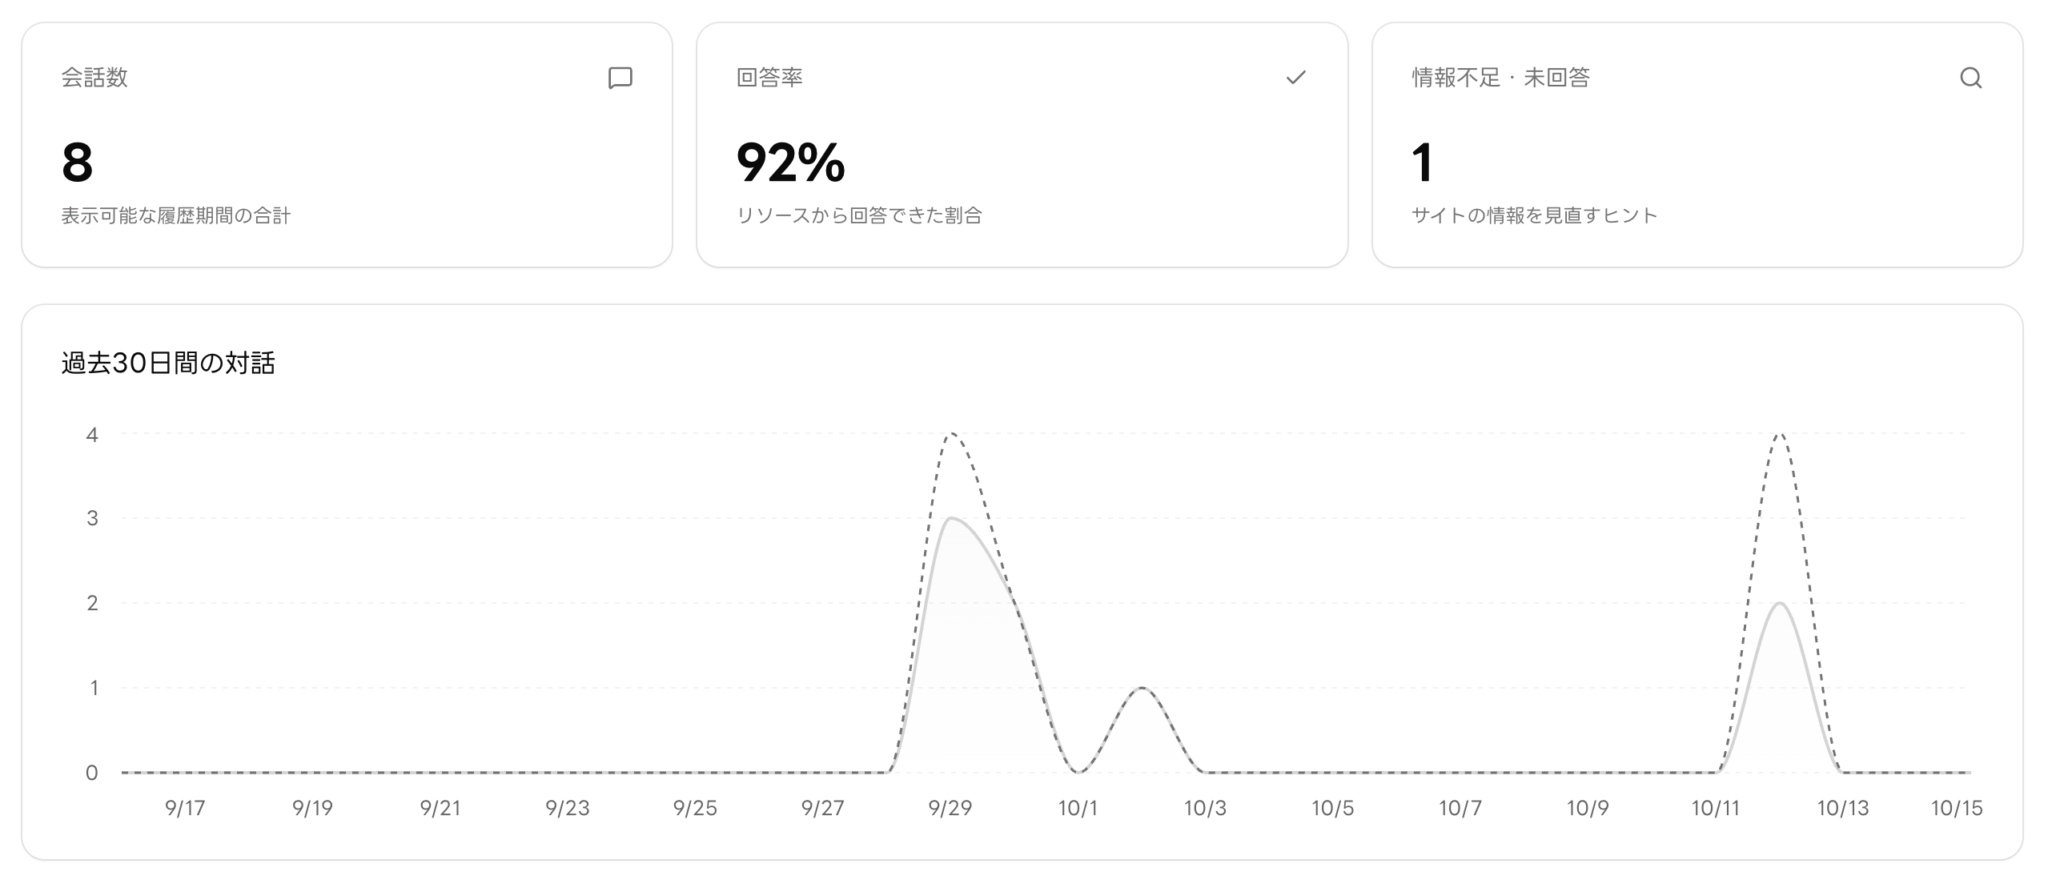This screenshot has height=884, width=2048.
Task: Click the 10/5 x-axis label
Action: click(x=1333, y=808)
